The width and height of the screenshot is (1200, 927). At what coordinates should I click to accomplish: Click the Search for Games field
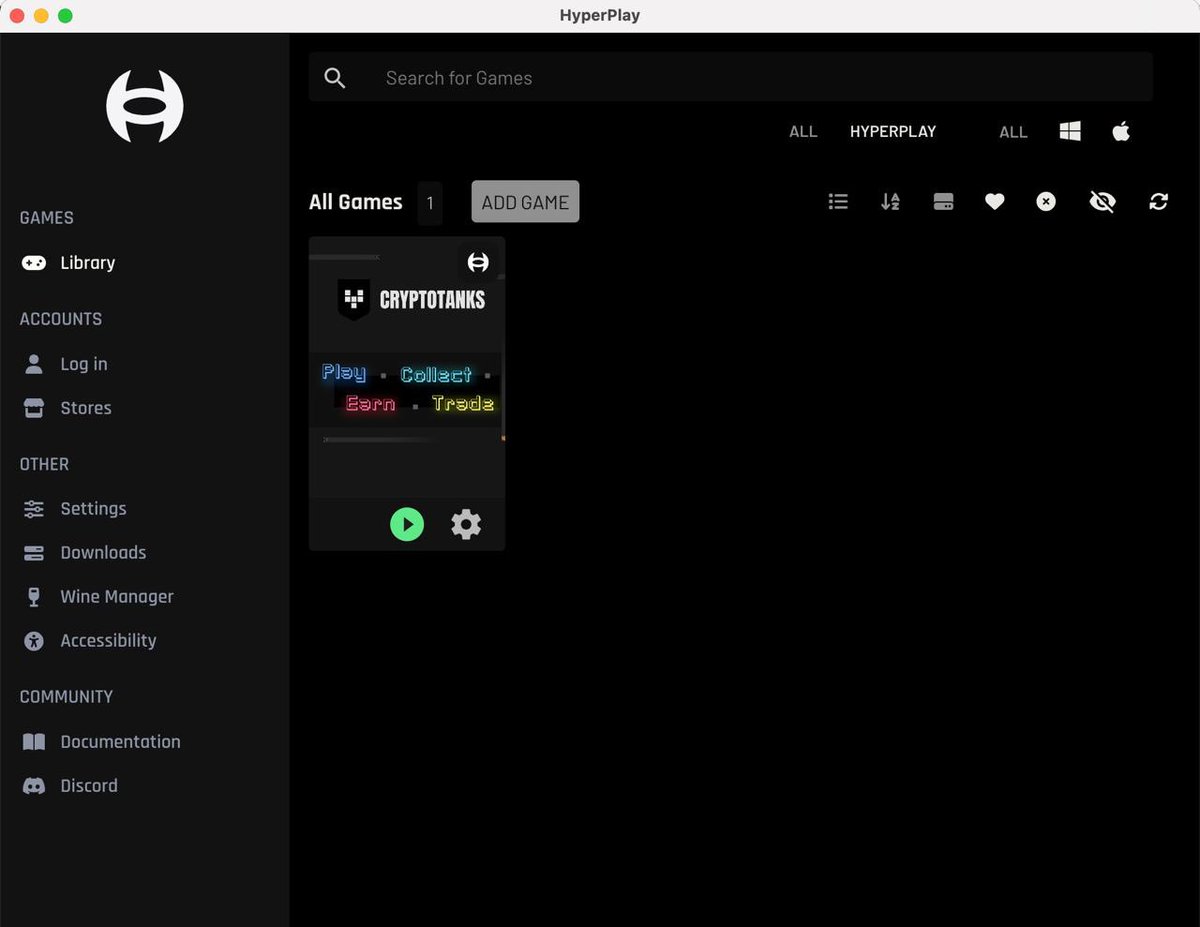coord(730,78)
